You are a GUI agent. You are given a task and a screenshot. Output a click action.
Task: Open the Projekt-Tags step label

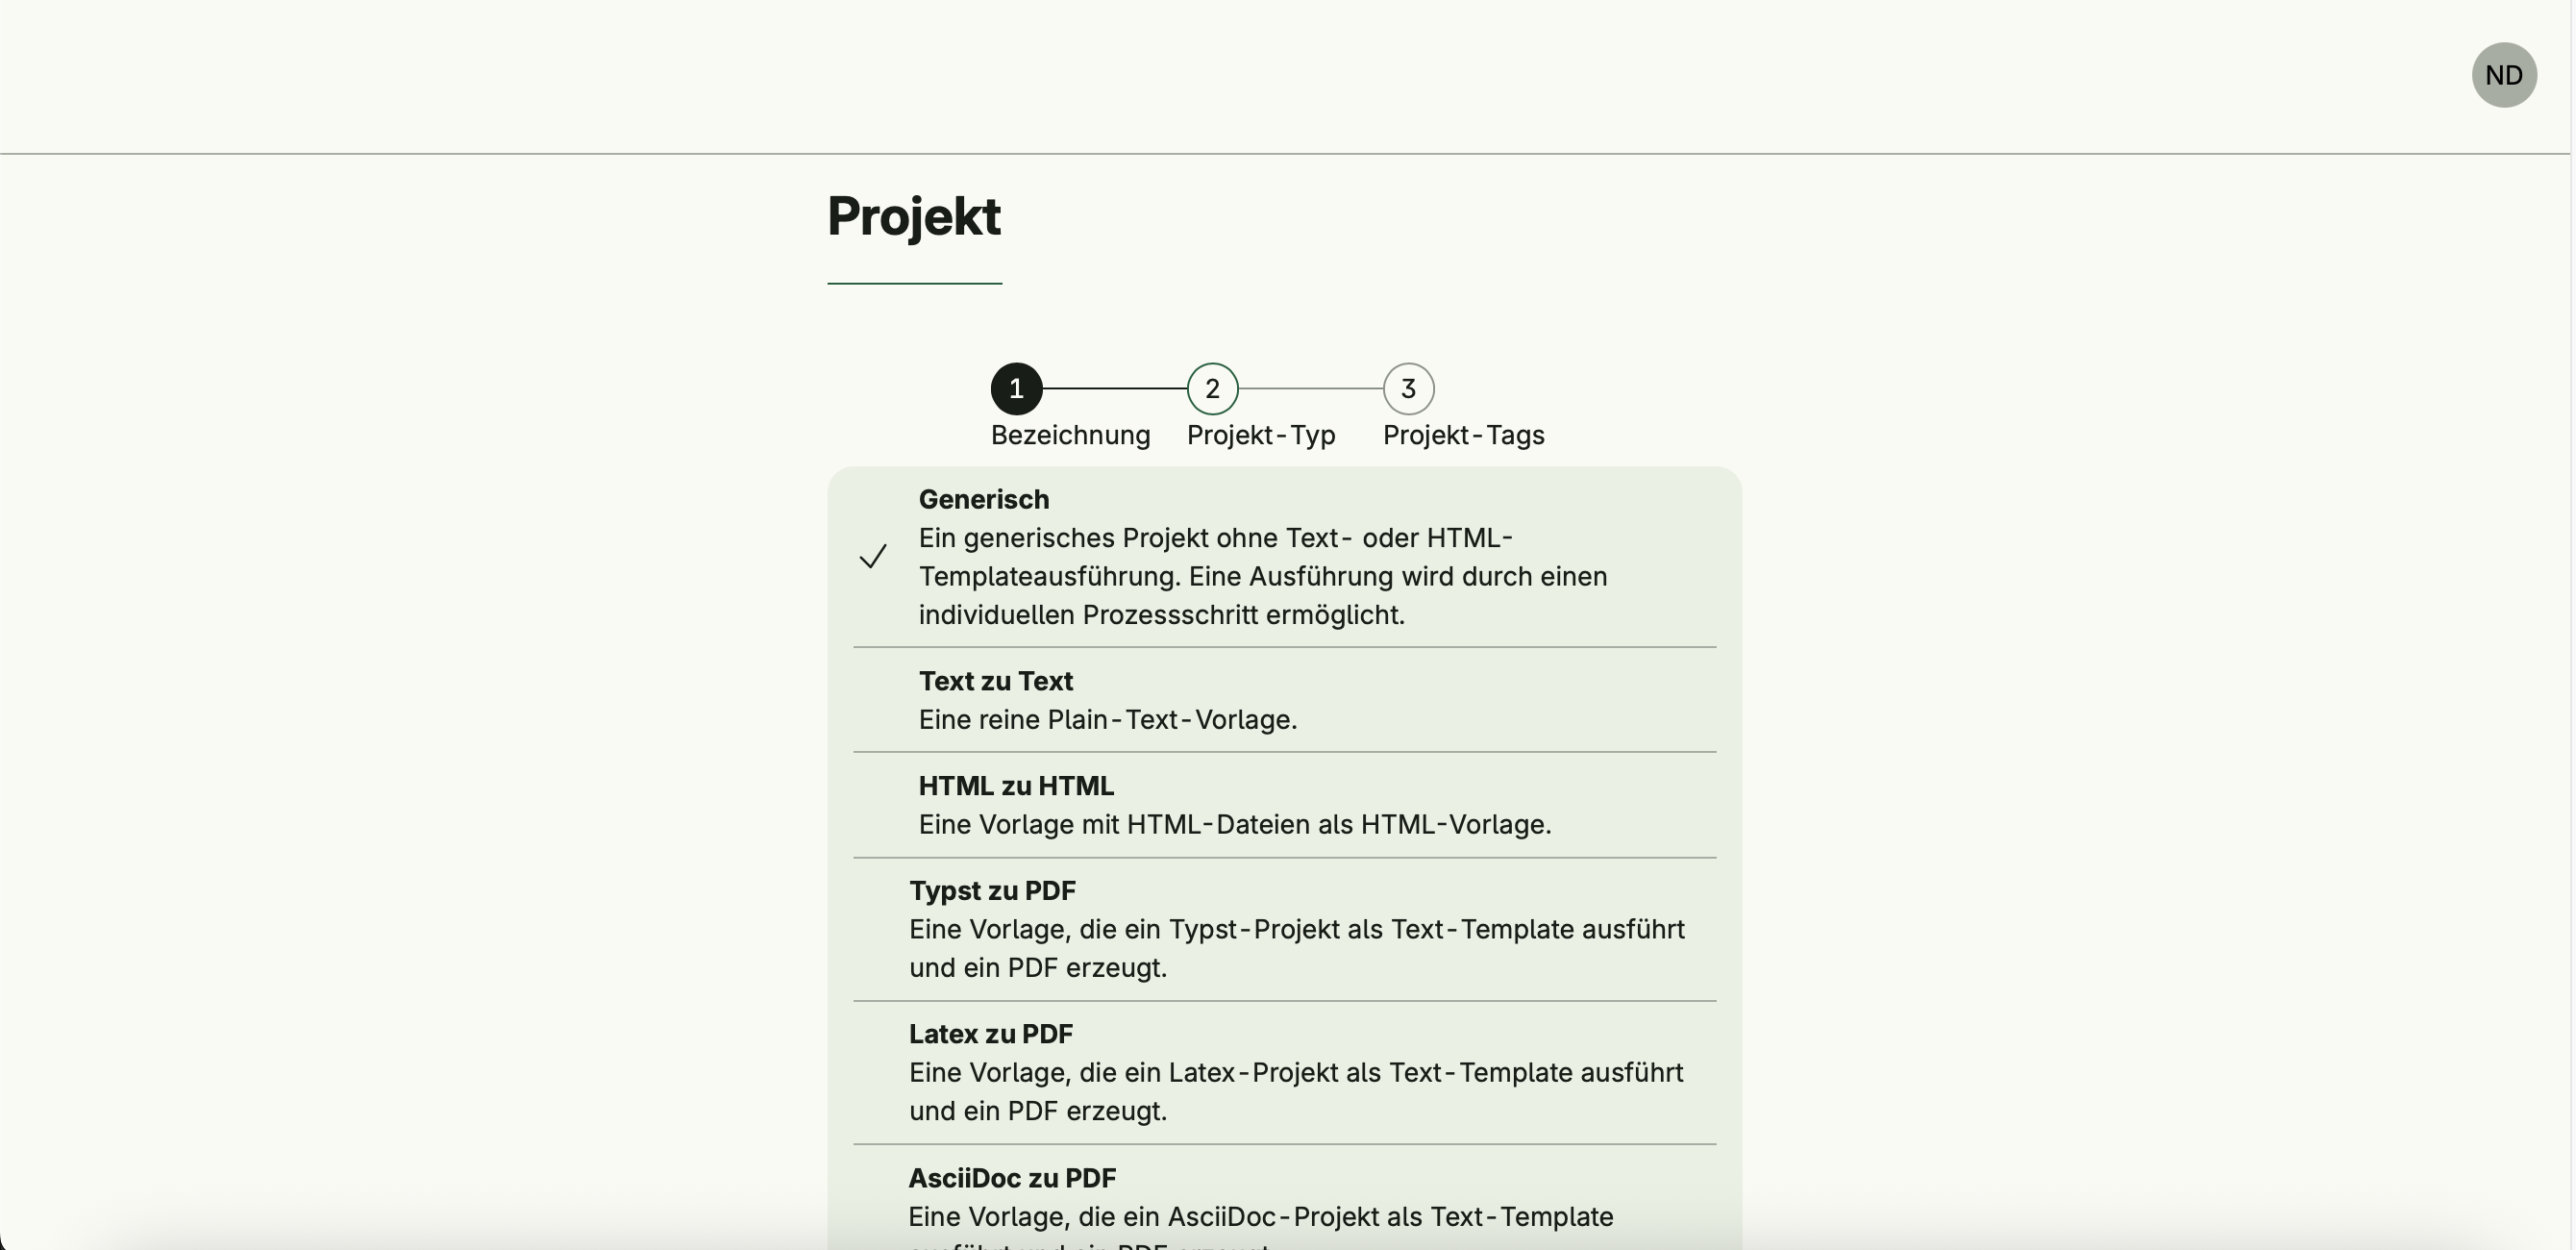[x=1463, y=436]
